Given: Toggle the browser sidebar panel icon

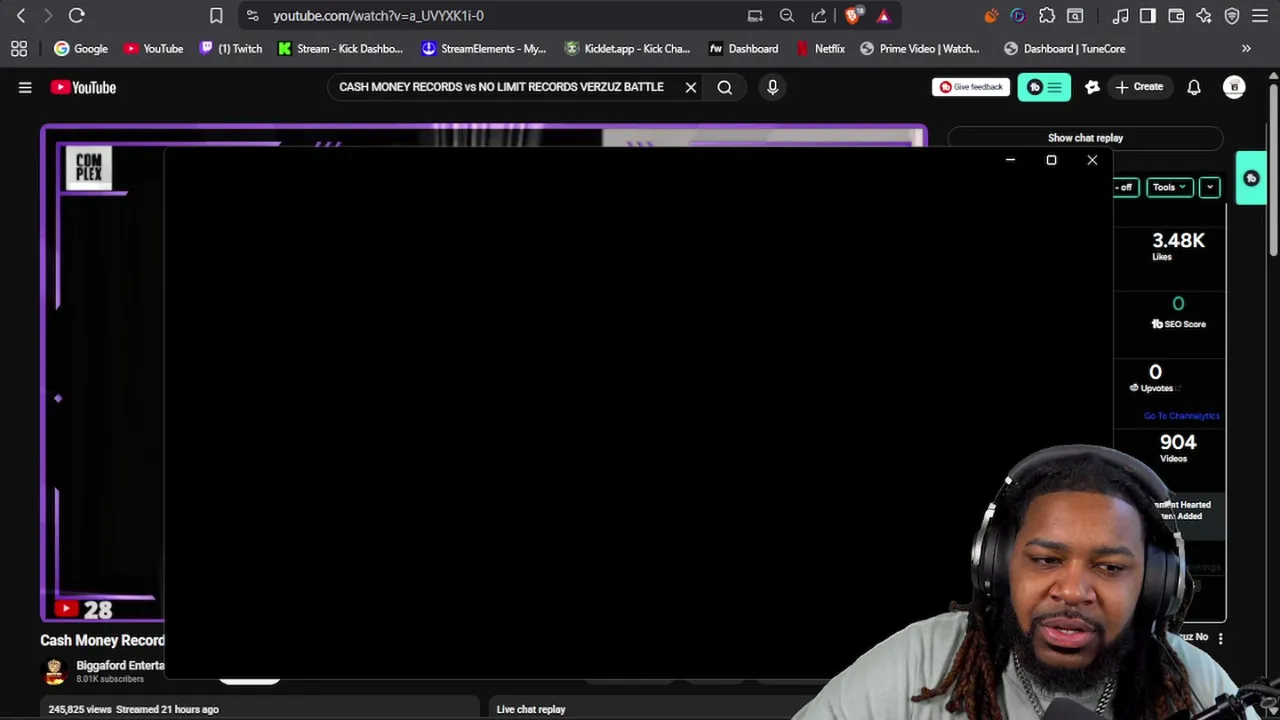Looking at the screenshot, I should (1148, 15).
